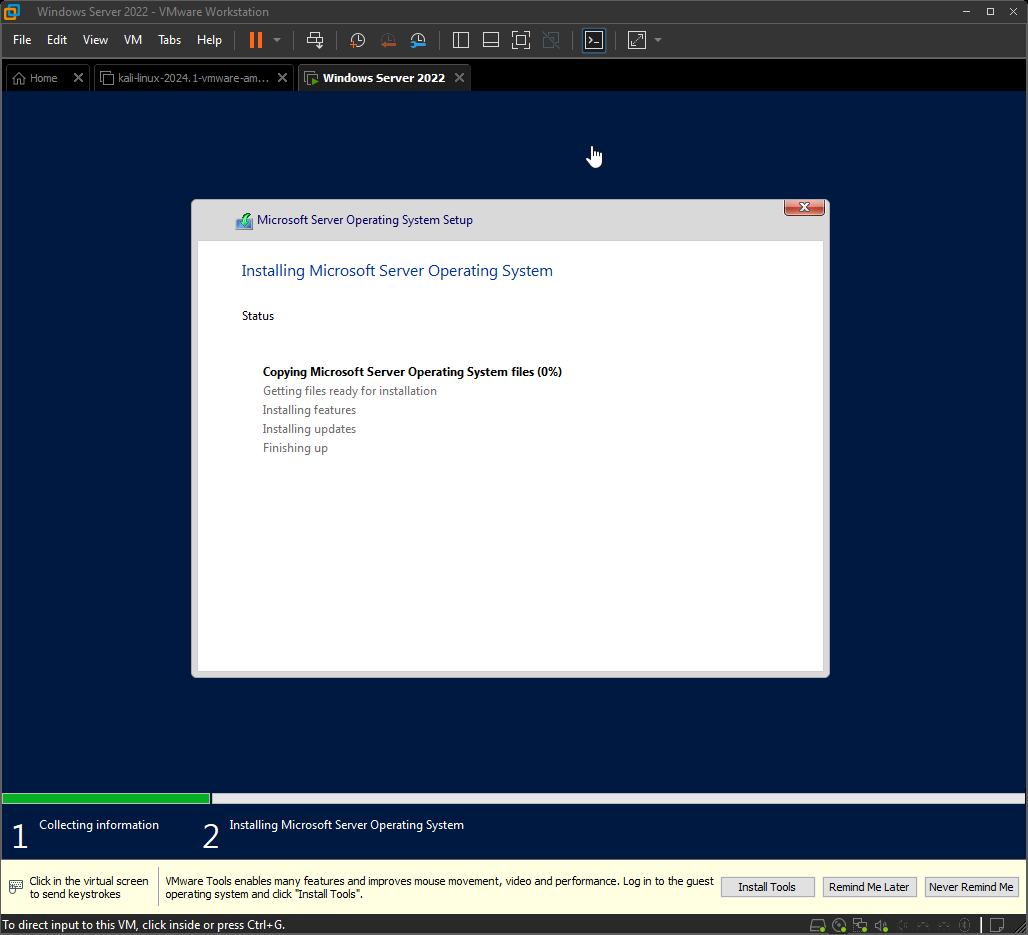Image resolution: width=1028 pixels, height=935 pixels.
Task: Click the Setup dialog title icon
Action: point(244,221)
